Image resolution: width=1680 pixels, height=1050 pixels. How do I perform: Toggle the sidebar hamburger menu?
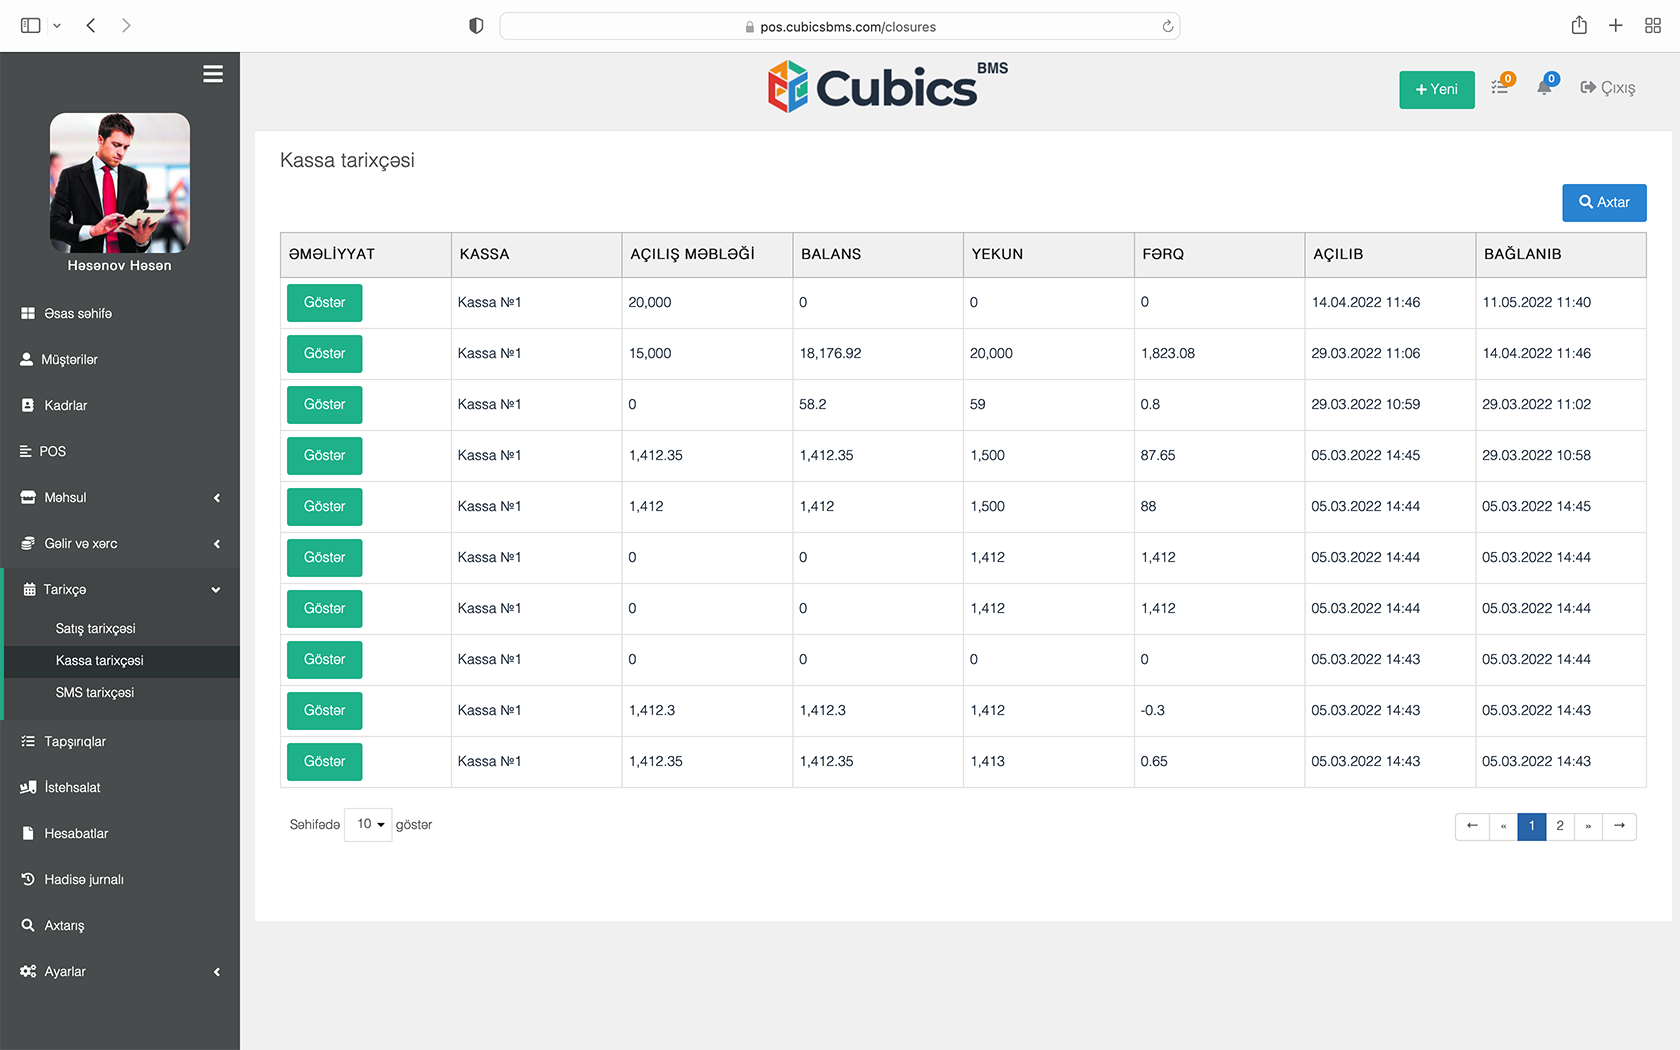tap(212, 74)
